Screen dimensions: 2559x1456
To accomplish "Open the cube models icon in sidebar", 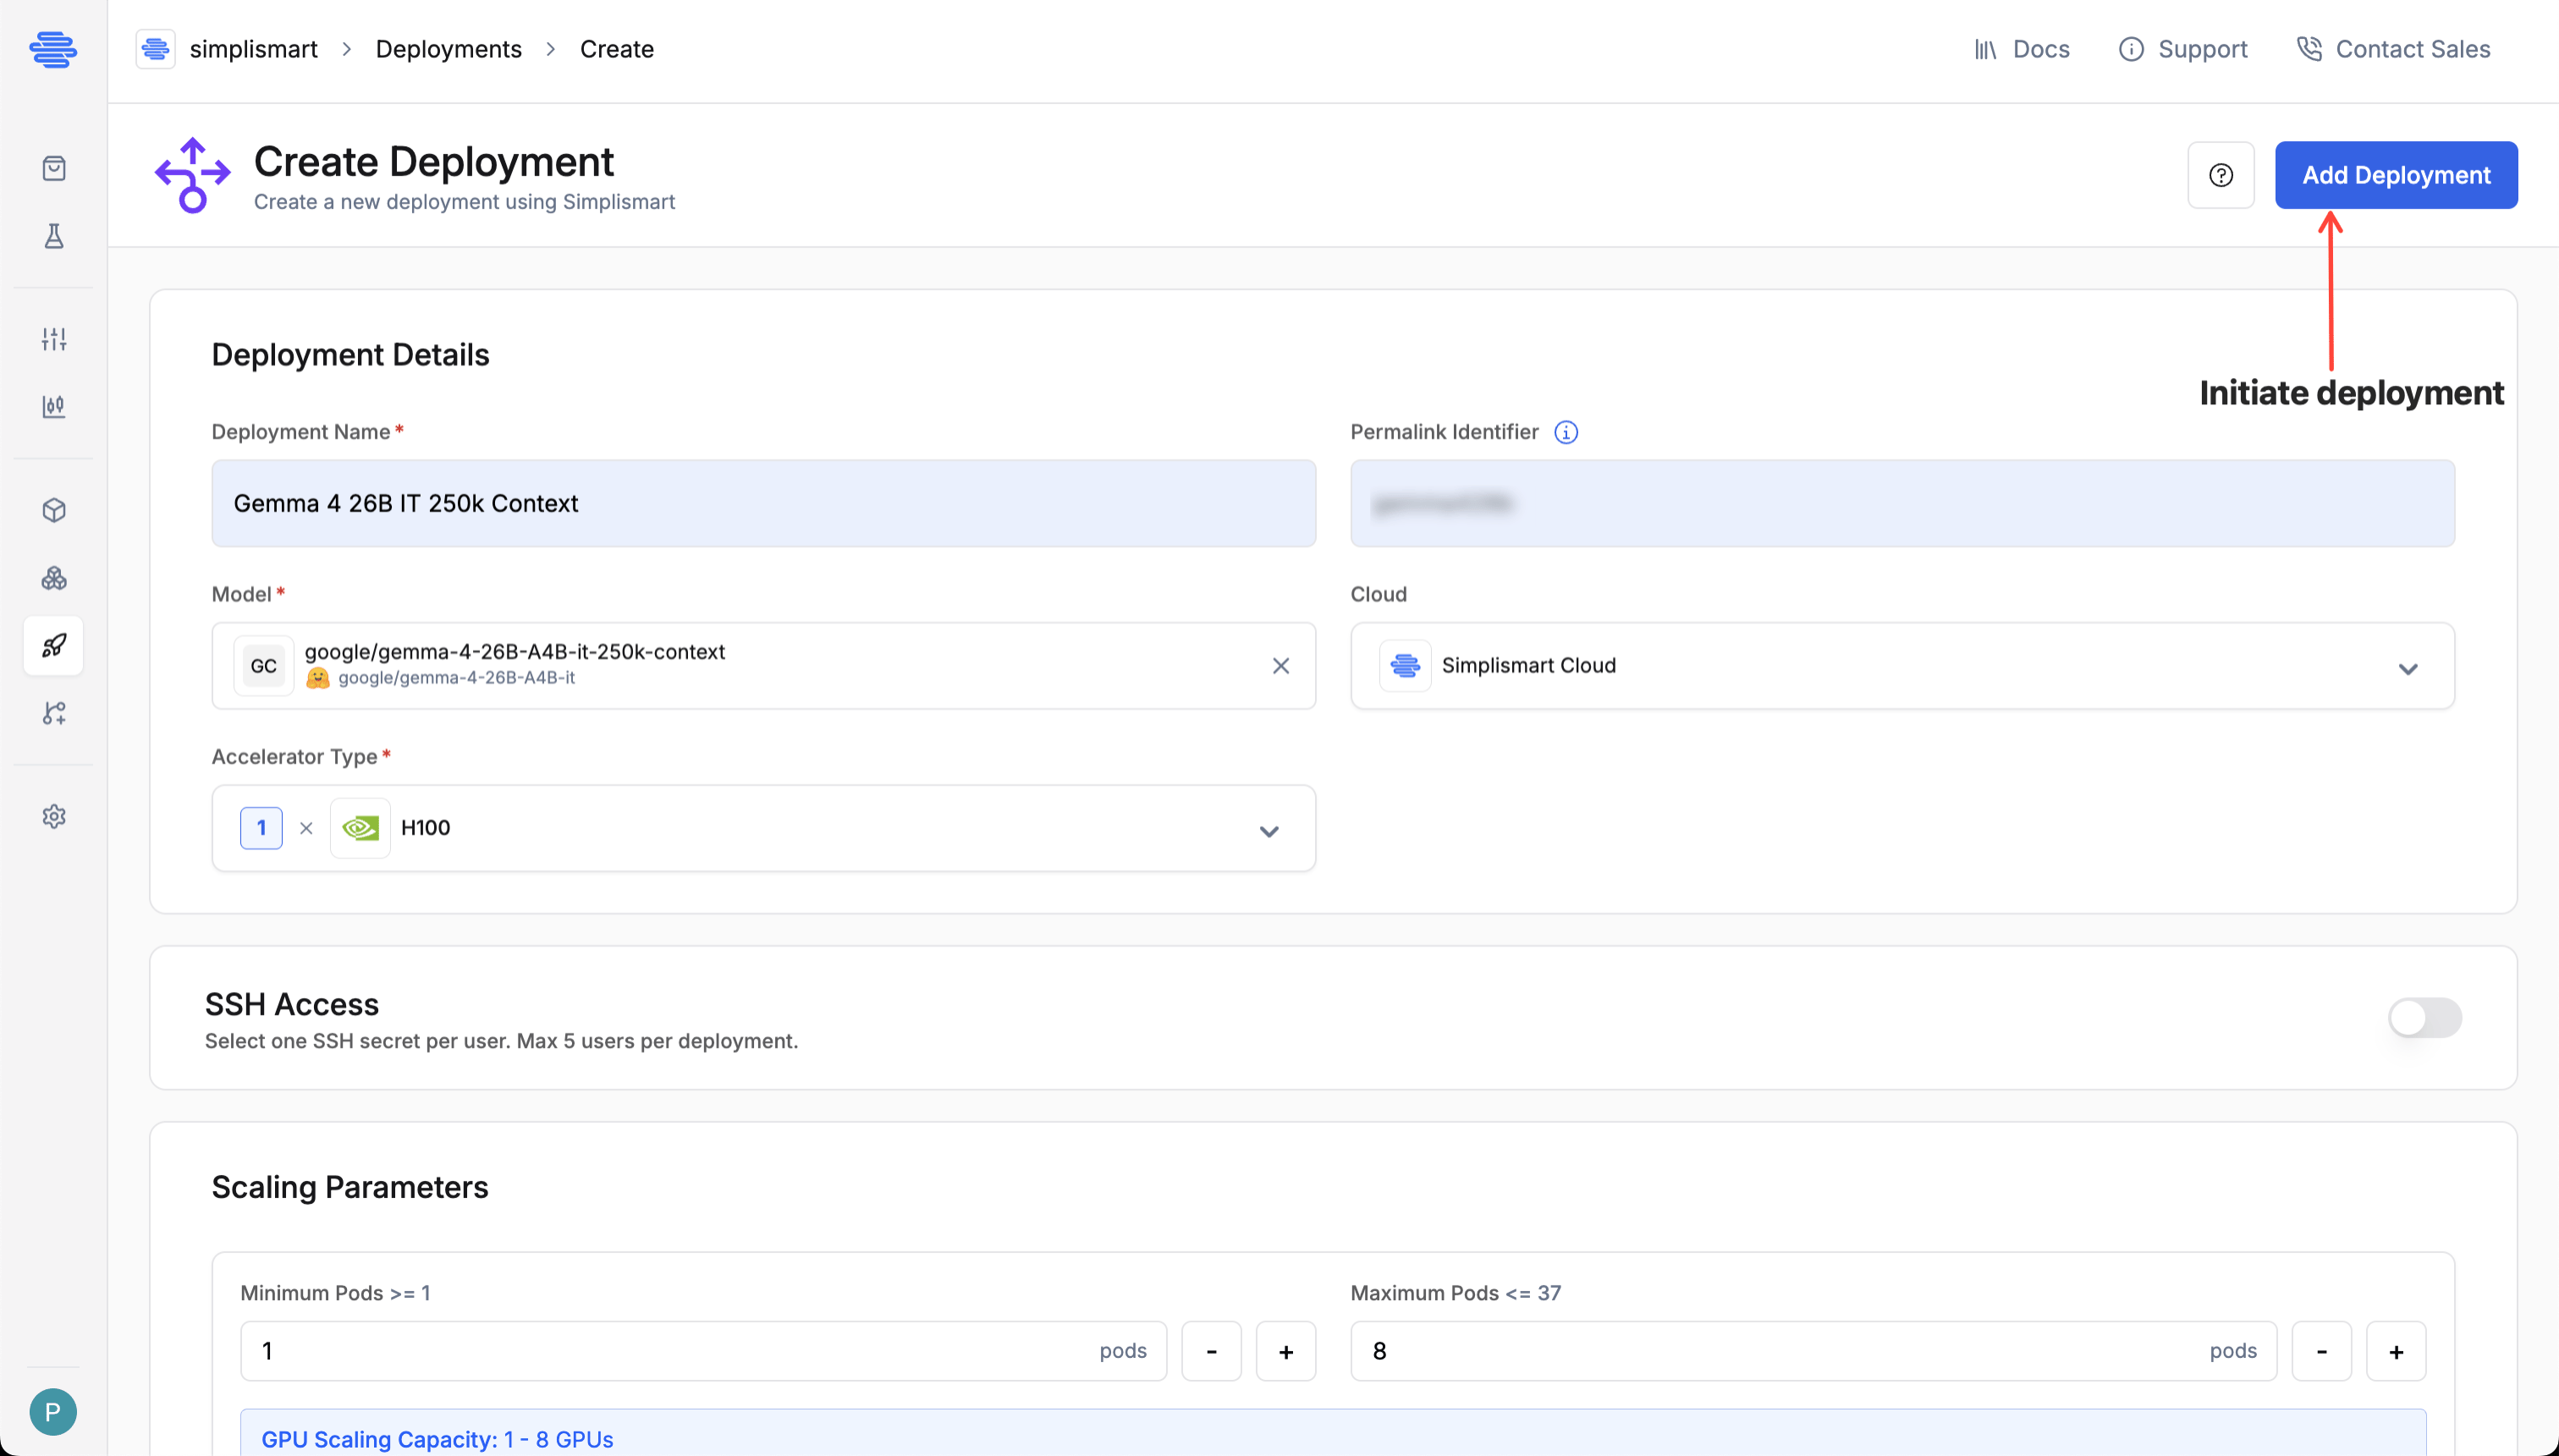I will click(54, 510).
